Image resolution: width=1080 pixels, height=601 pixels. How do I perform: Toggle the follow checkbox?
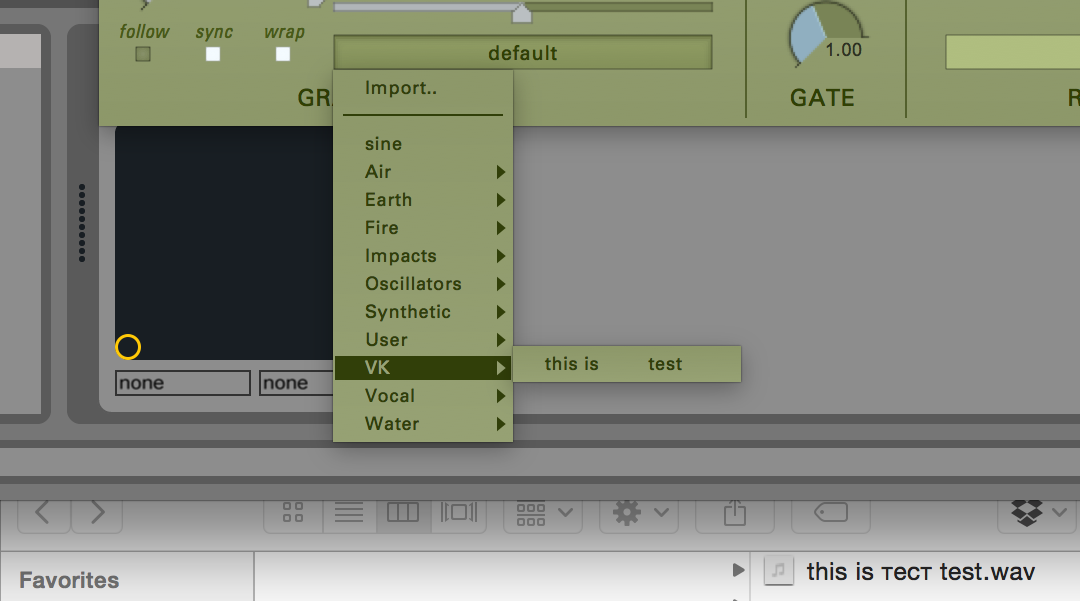(143, 54)
